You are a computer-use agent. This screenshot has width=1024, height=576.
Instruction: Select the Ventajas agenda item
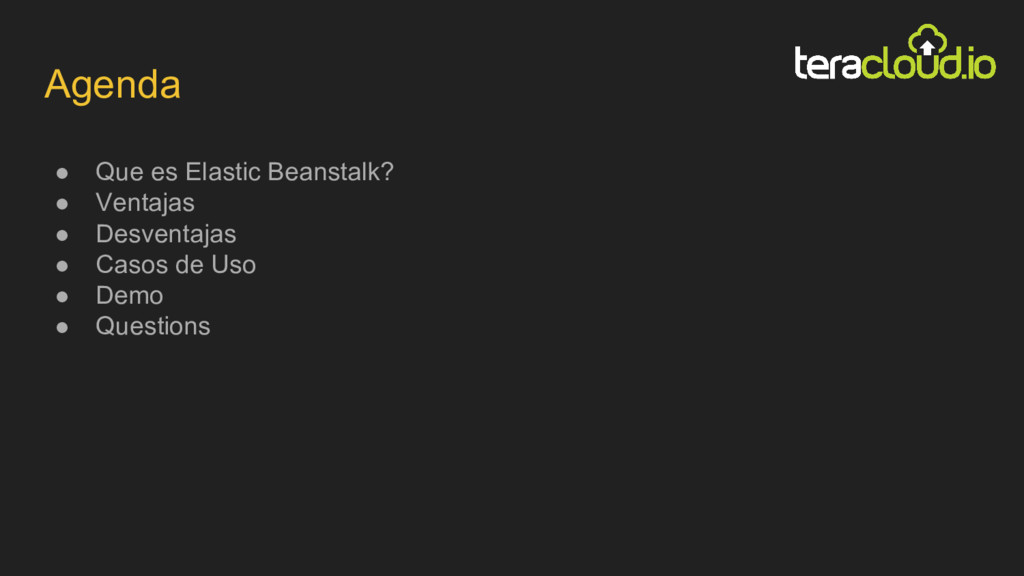pos(145,203)
